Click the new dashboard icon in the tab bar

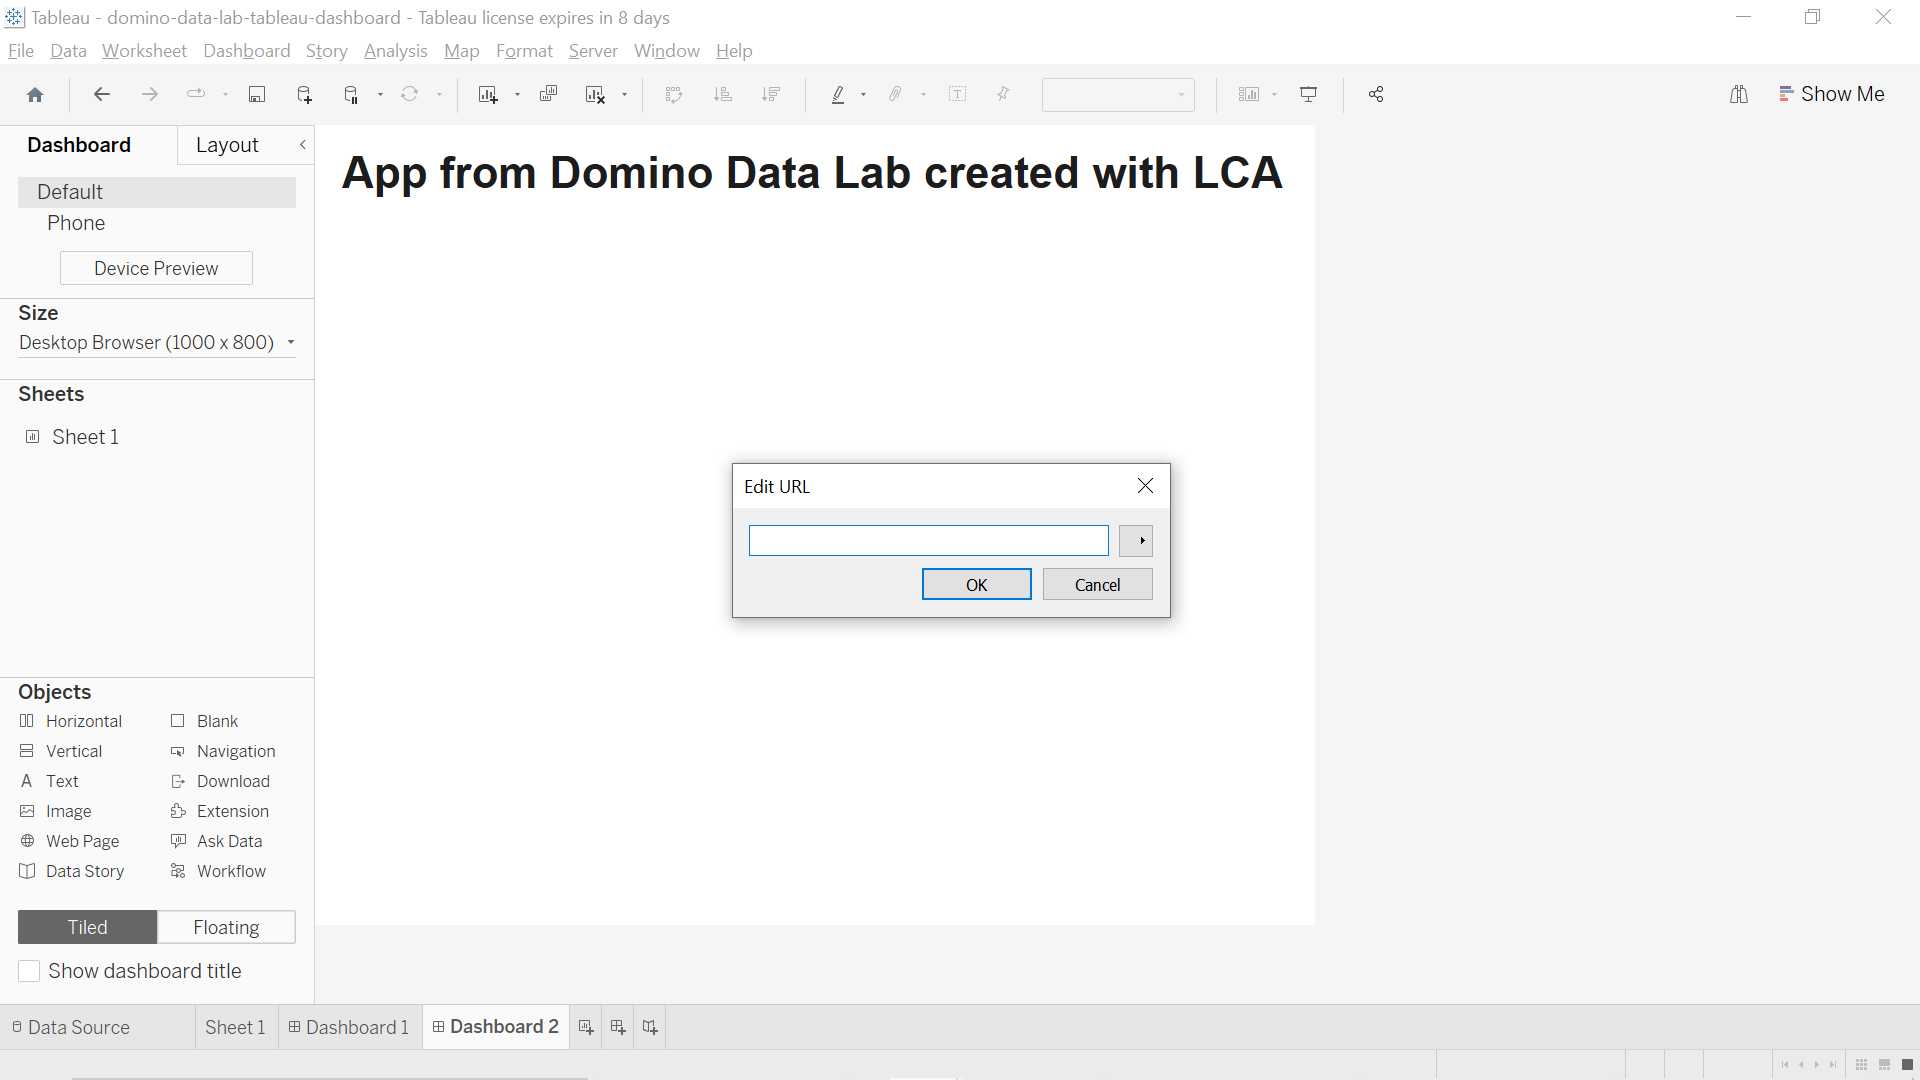(x=618, y=1027)
